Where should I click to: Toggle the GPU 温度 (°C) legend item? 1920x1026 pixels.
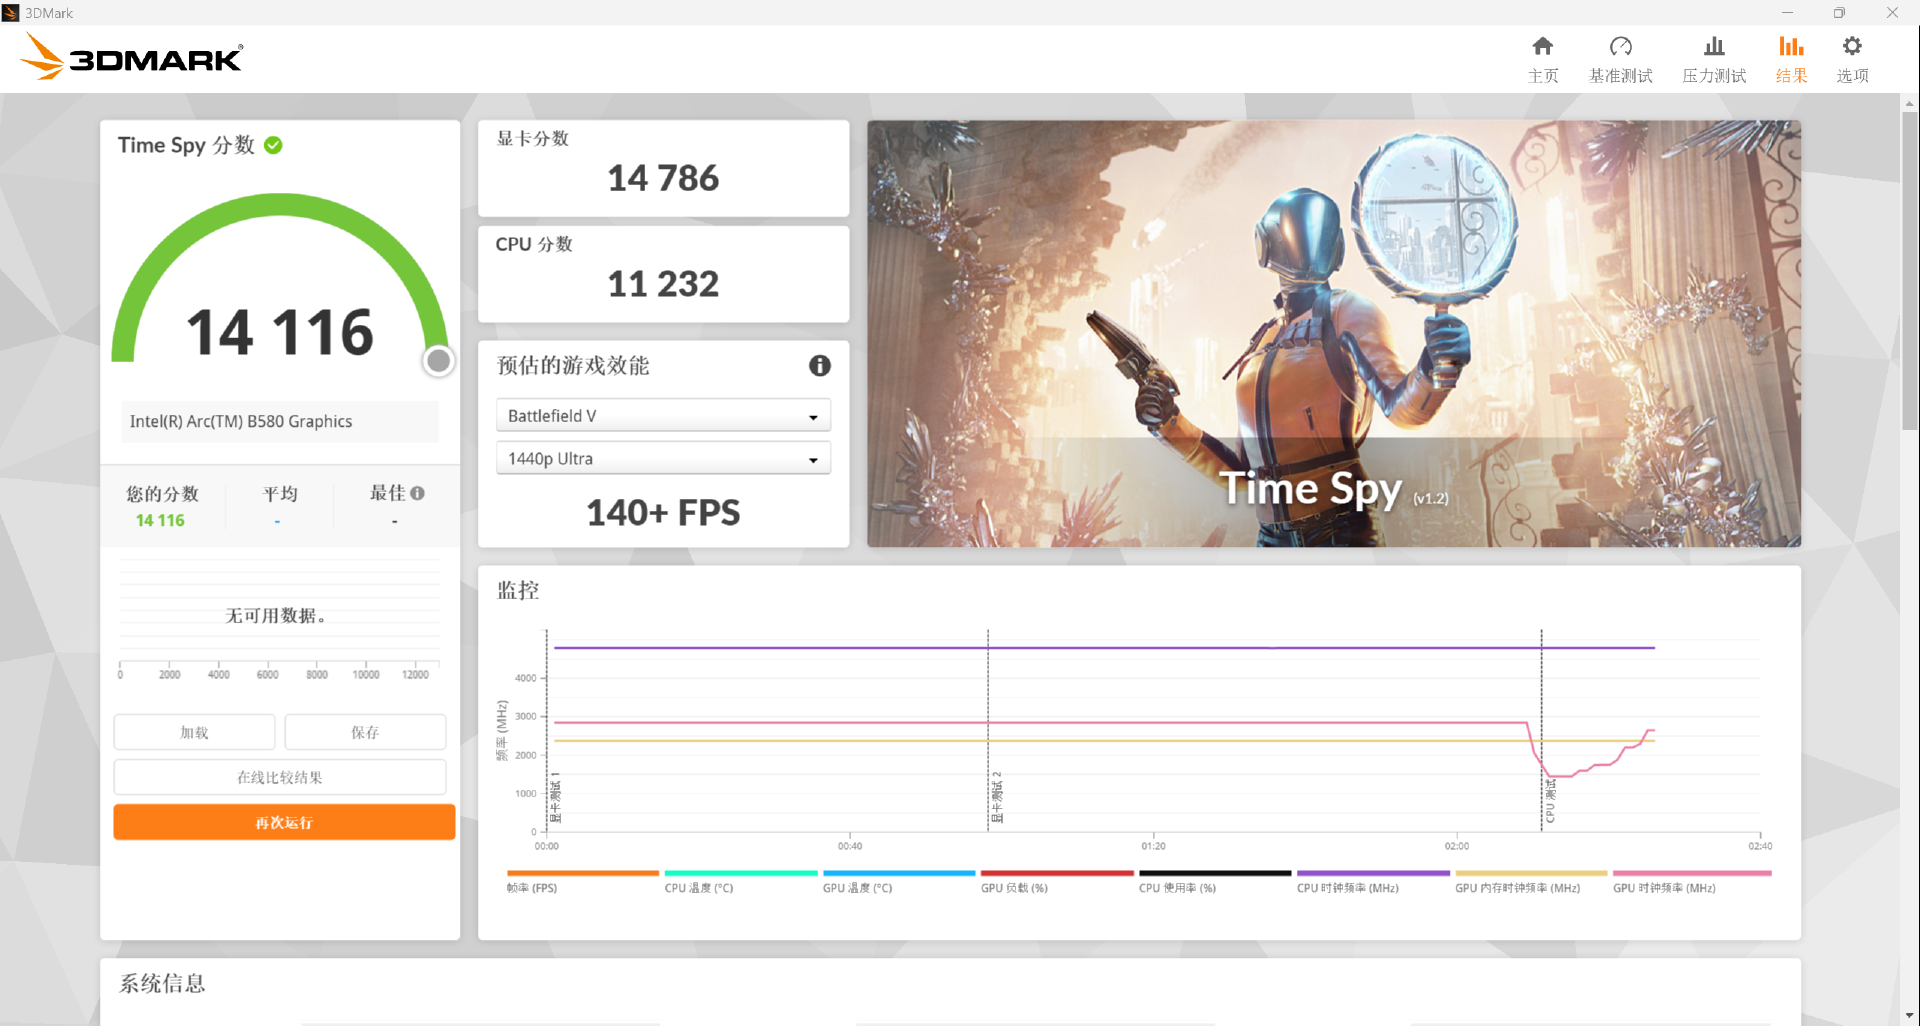click(x=898, y=882)
